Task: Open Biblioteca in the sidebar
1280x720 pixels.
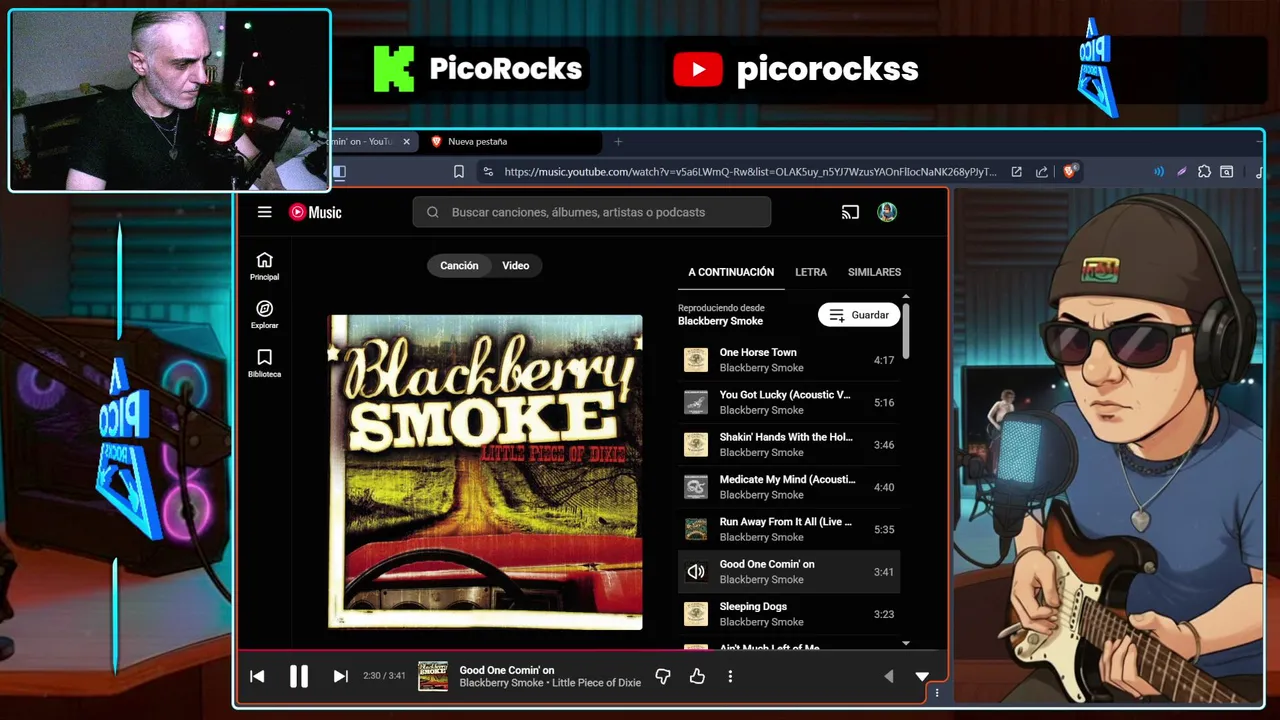Action: 264,363
